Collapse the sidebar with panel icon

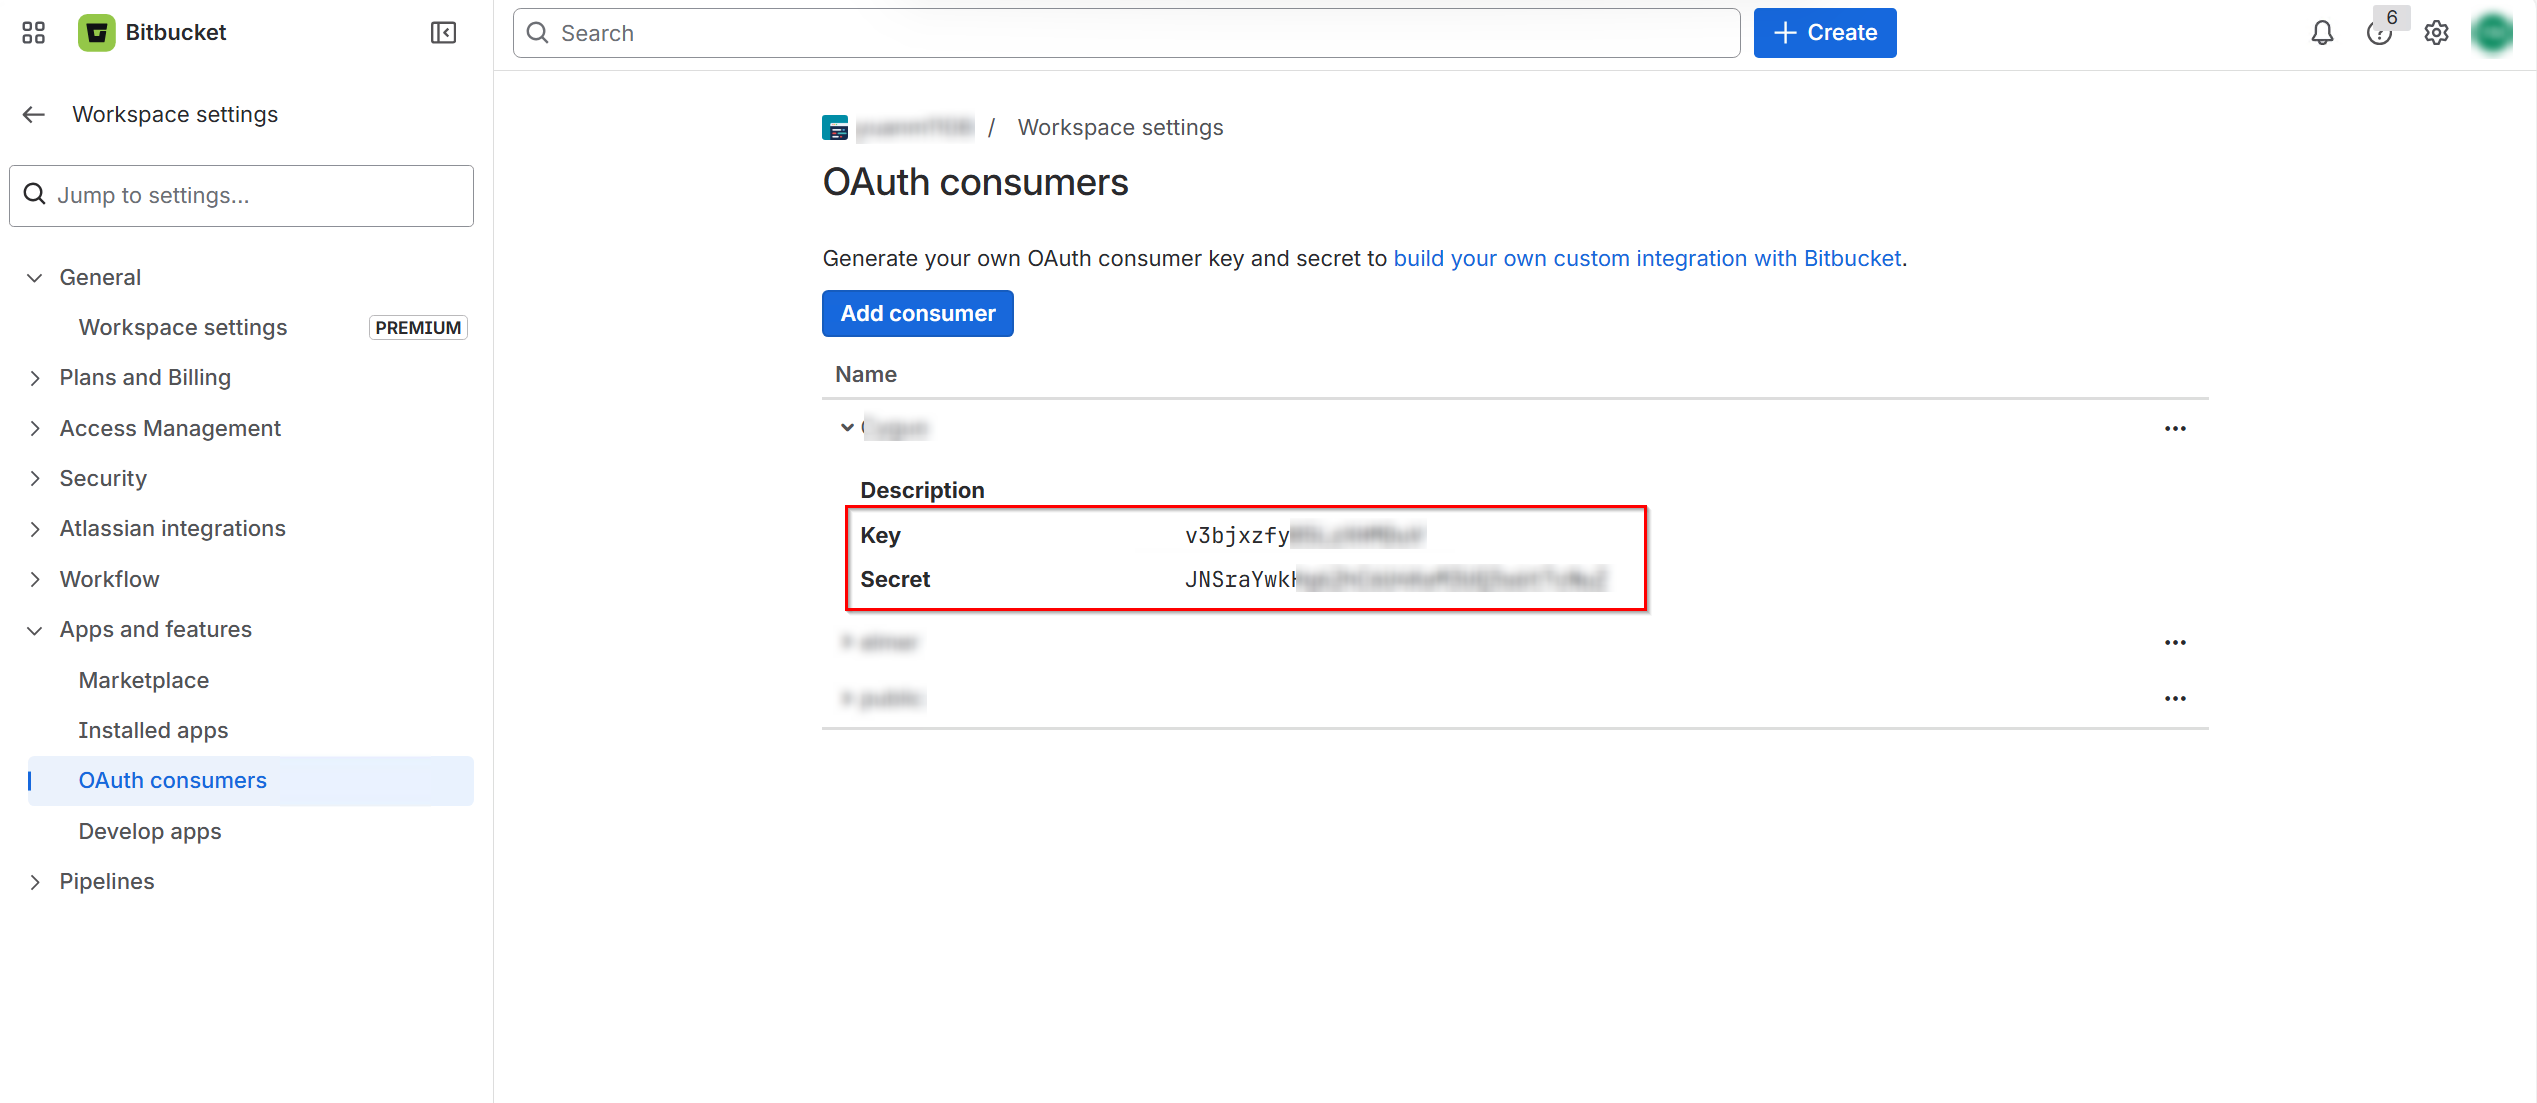(443, 33)
